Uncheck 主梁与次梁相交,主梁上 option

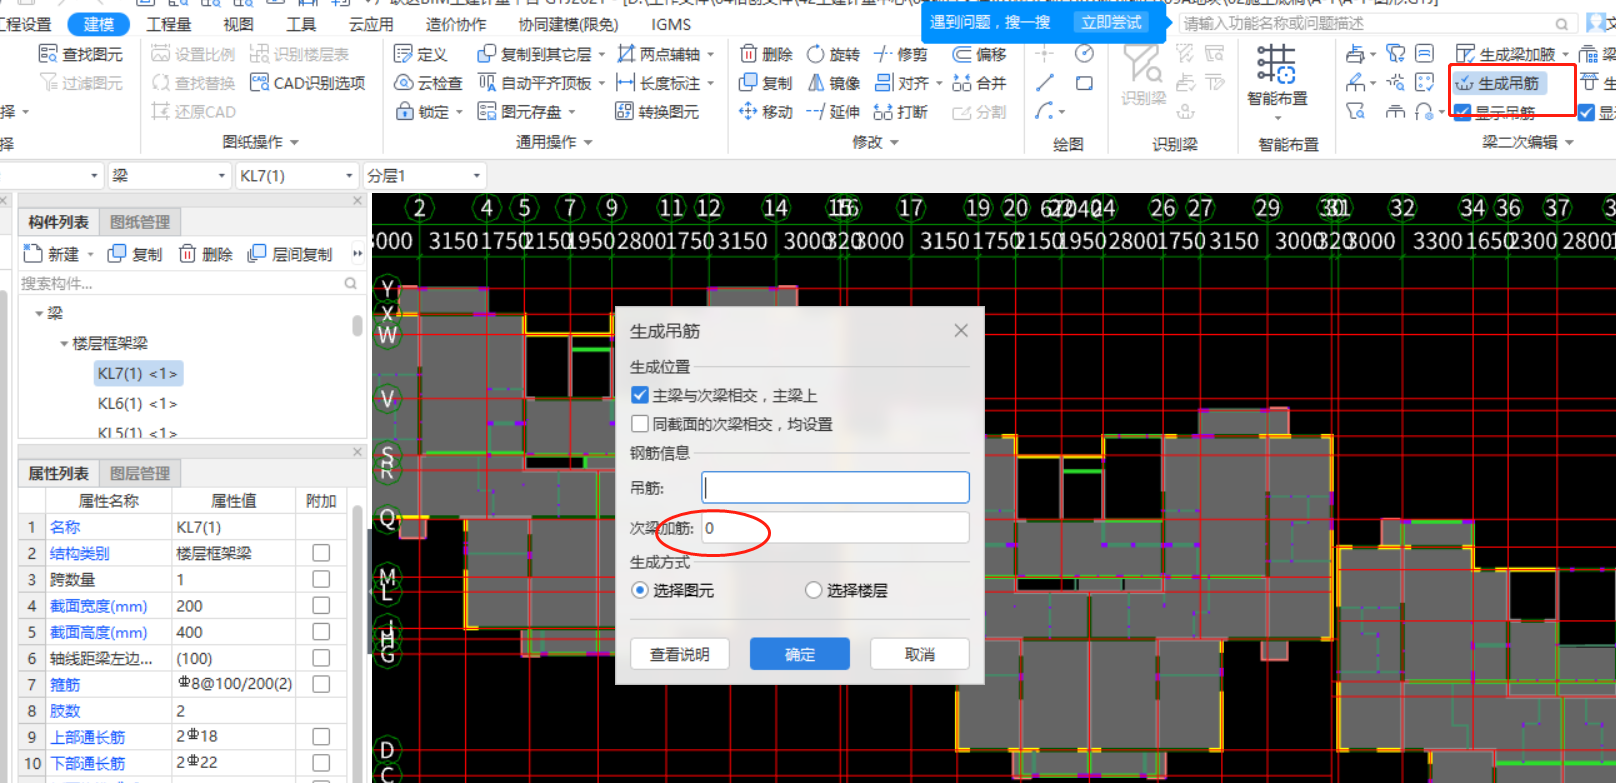point(640,395)
